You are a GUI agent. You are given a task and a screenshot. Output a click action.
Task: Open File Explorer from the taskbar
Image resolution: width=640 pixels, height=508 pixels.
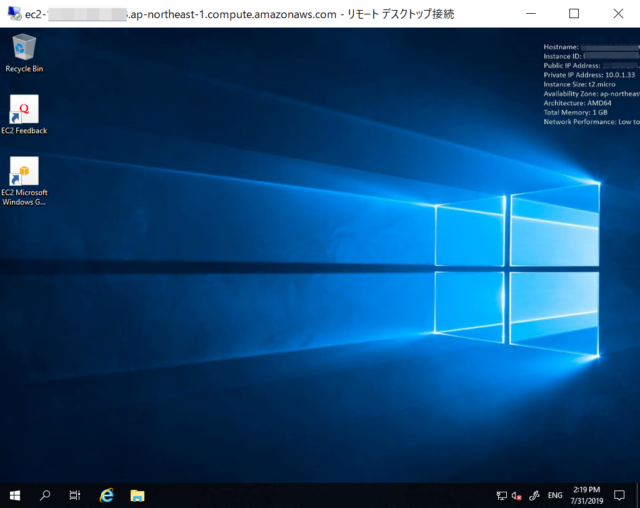(138, 495)
